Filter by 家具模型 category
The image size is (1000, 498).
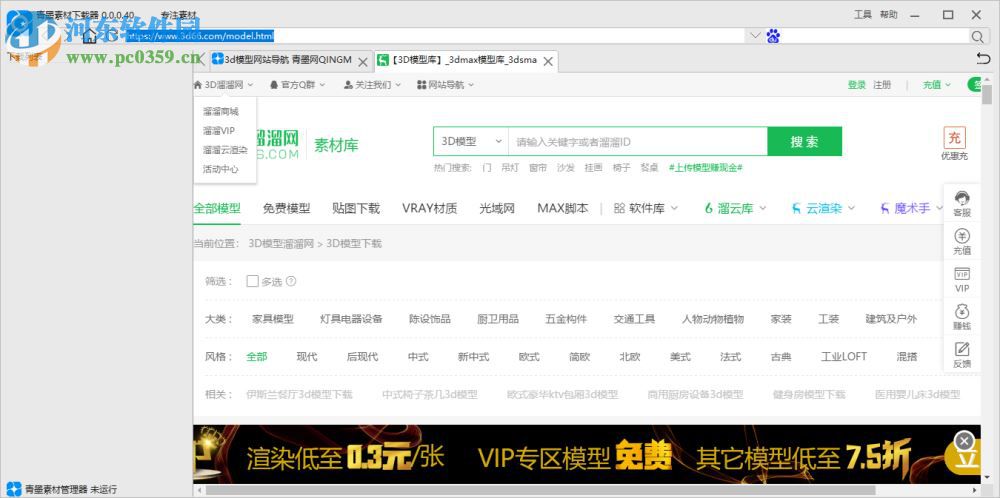coord(273,319)
